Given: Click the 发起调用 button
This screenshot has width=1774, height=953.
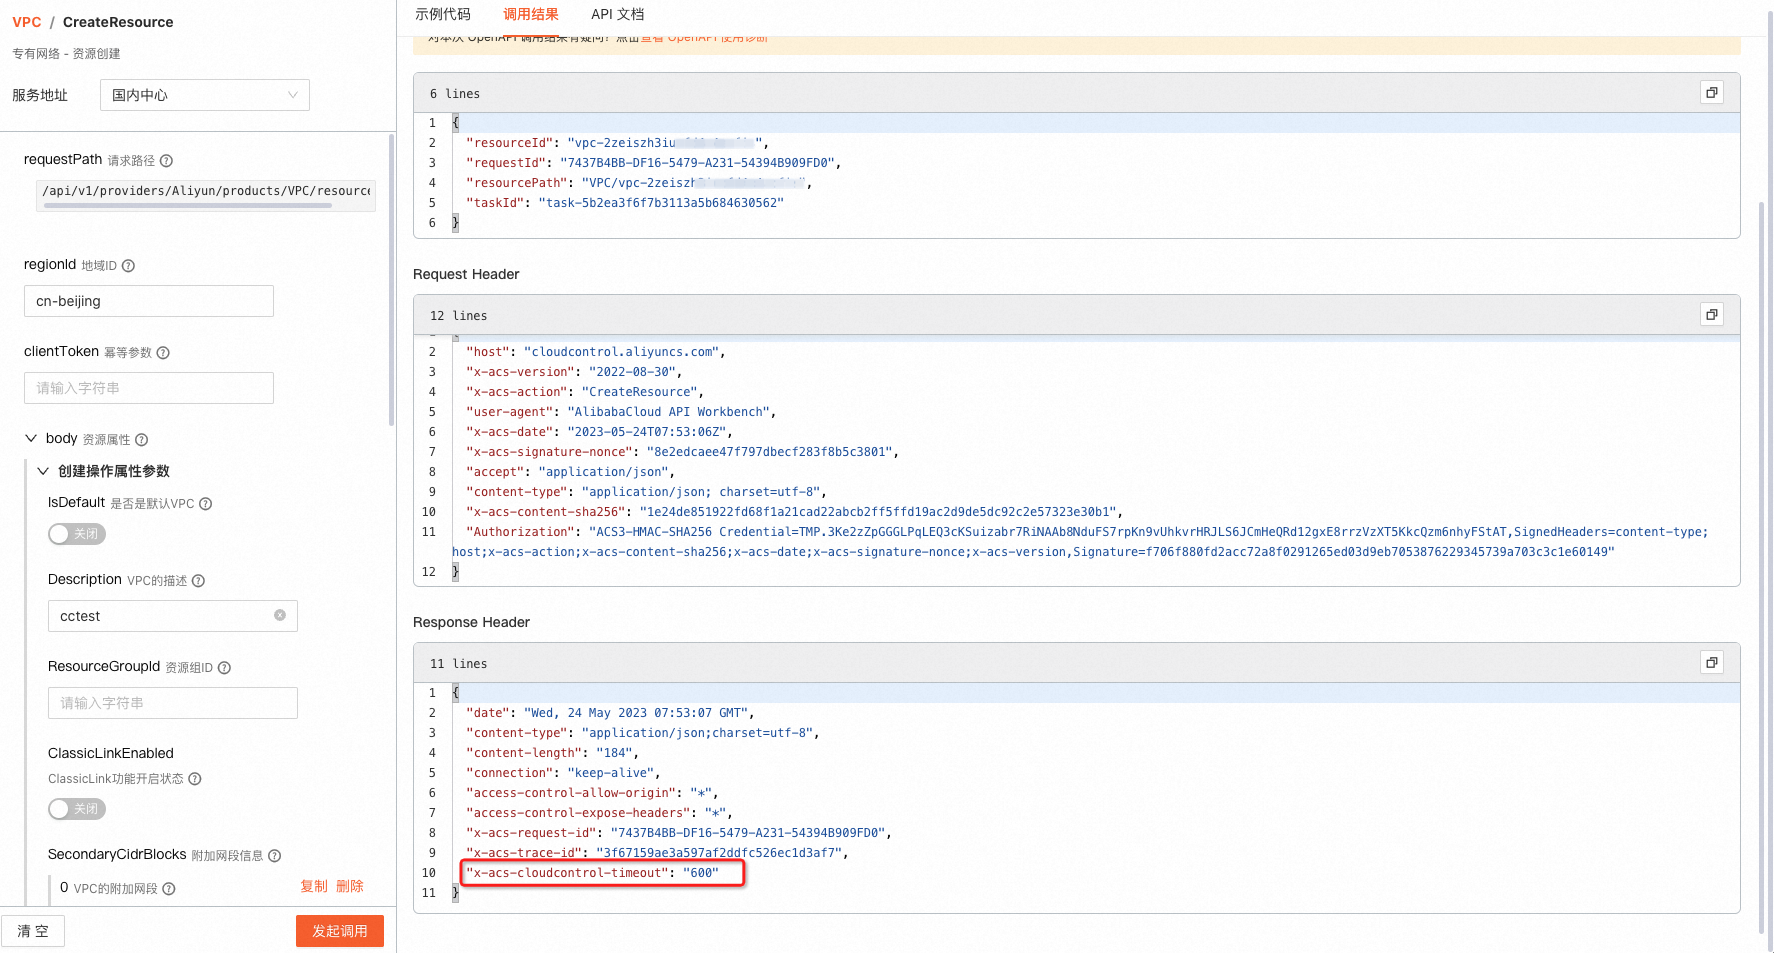Looking at the screenshot, I should pyautogui.click(x=340, y=931).
